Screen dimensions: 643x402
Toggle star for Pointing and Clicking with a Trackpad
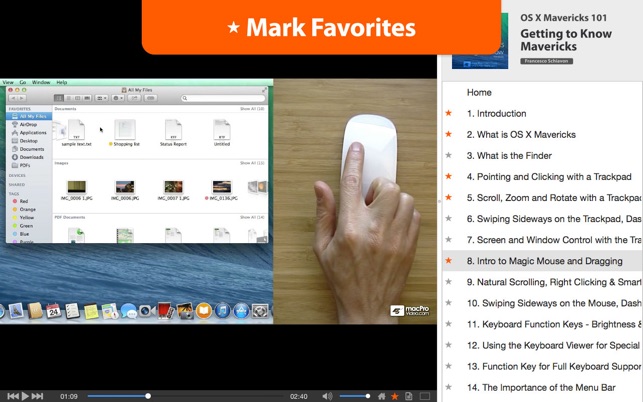click(449, 176)
